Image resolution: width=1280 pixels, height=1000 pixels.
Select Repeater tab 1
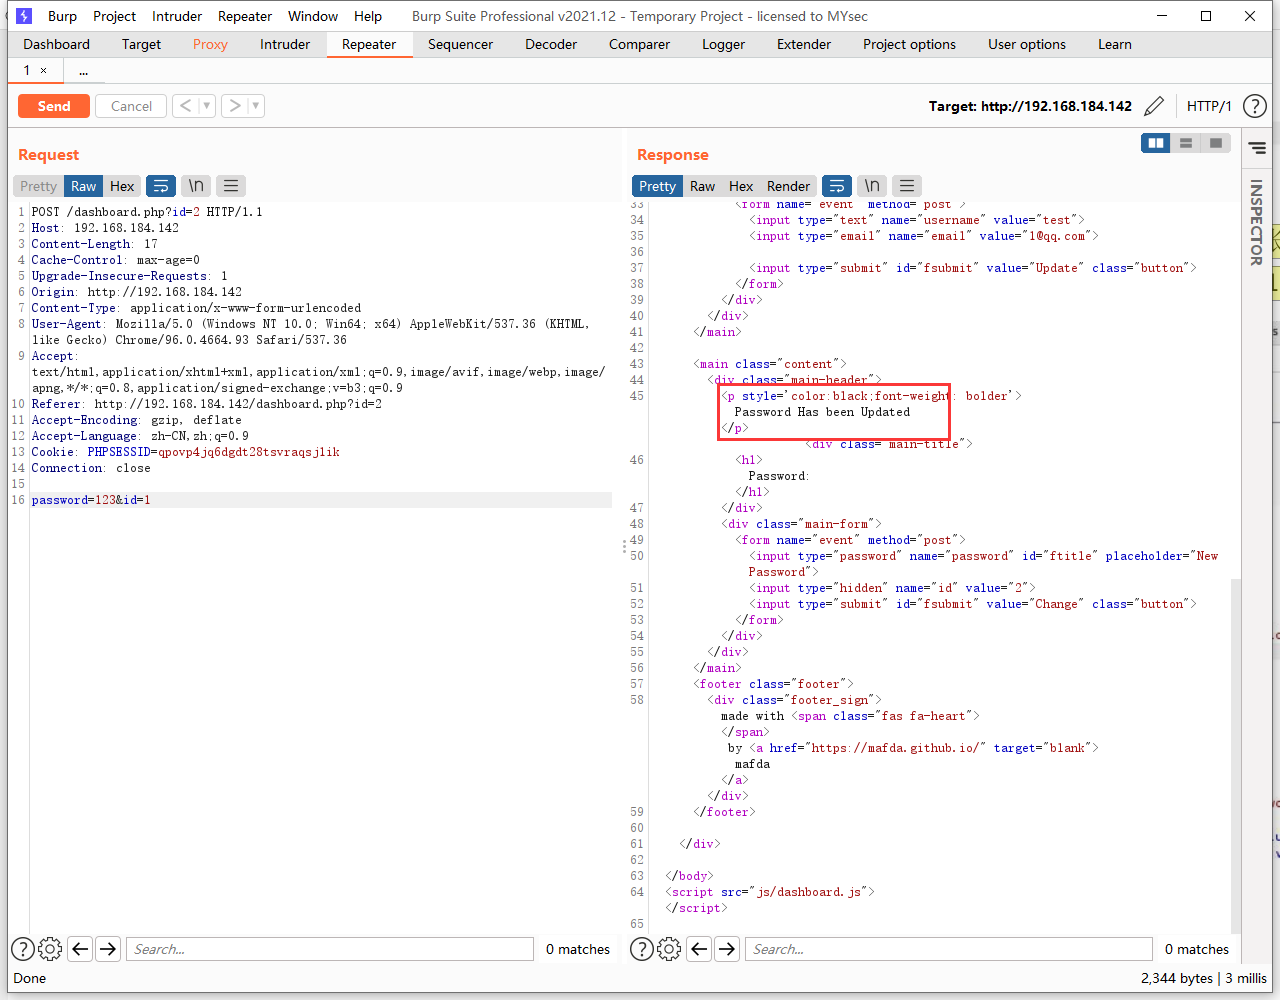[27, 70]
